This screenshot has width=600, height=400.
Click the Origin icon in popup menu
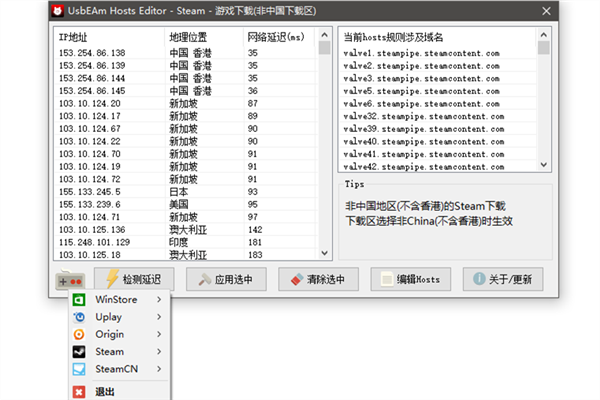79,334
